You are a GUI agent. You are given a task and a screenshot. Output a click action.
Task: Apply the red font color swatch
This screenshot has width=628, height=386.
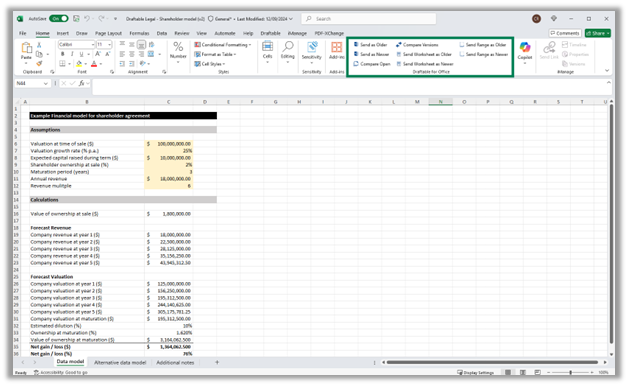tap(94, 64)
